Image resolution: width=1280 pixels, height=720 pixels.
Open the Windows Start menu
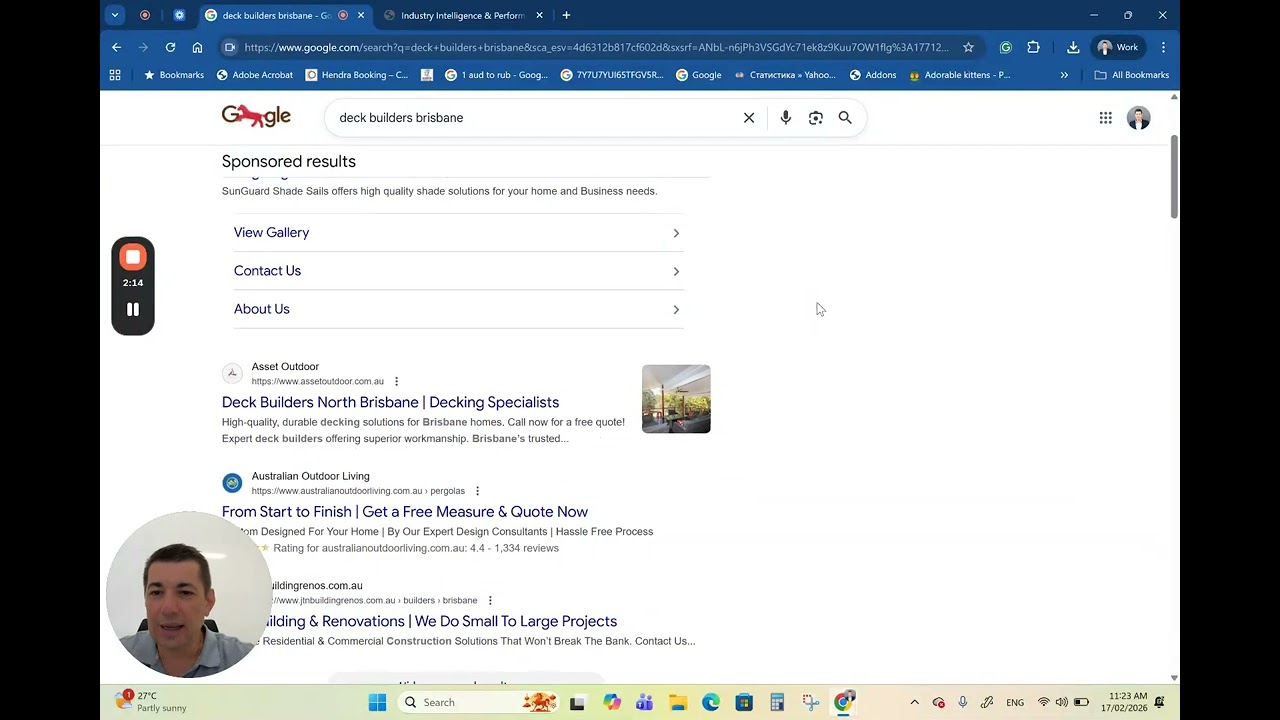377,702
